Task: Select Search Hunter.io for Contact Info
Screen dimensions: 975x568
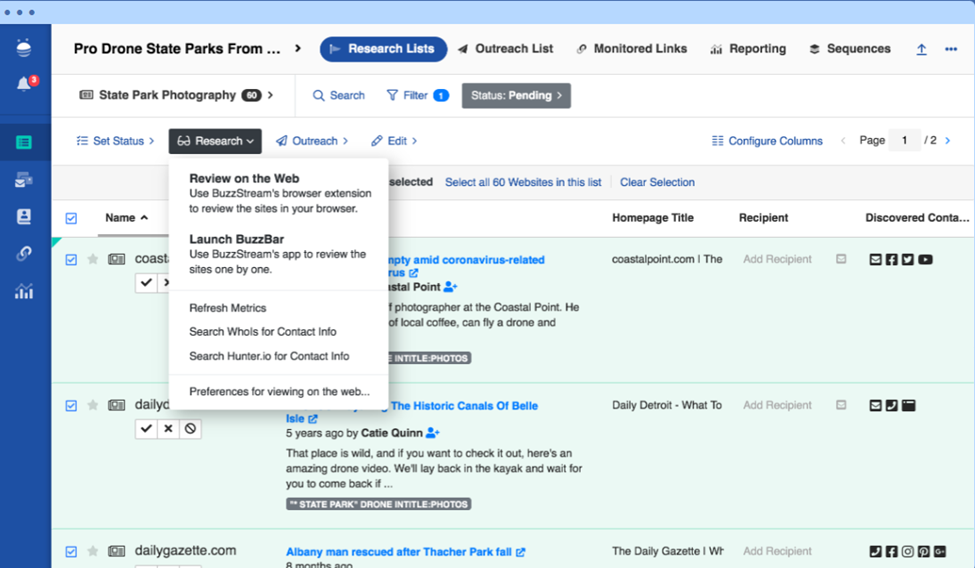Action: click(x=269, y=356)
